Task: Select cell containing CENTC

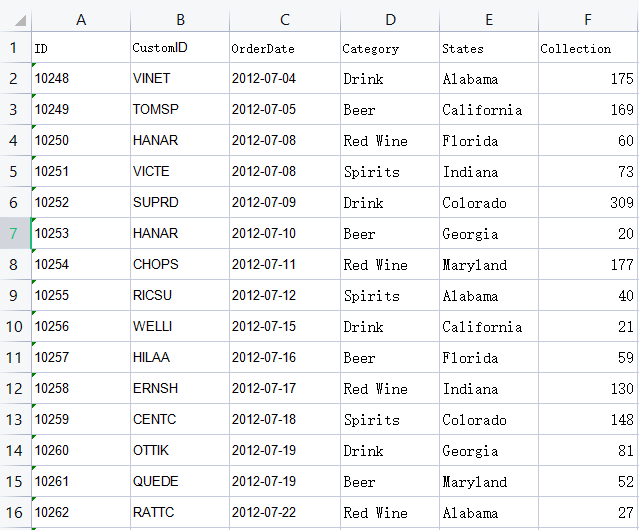Action: [180, 419]
